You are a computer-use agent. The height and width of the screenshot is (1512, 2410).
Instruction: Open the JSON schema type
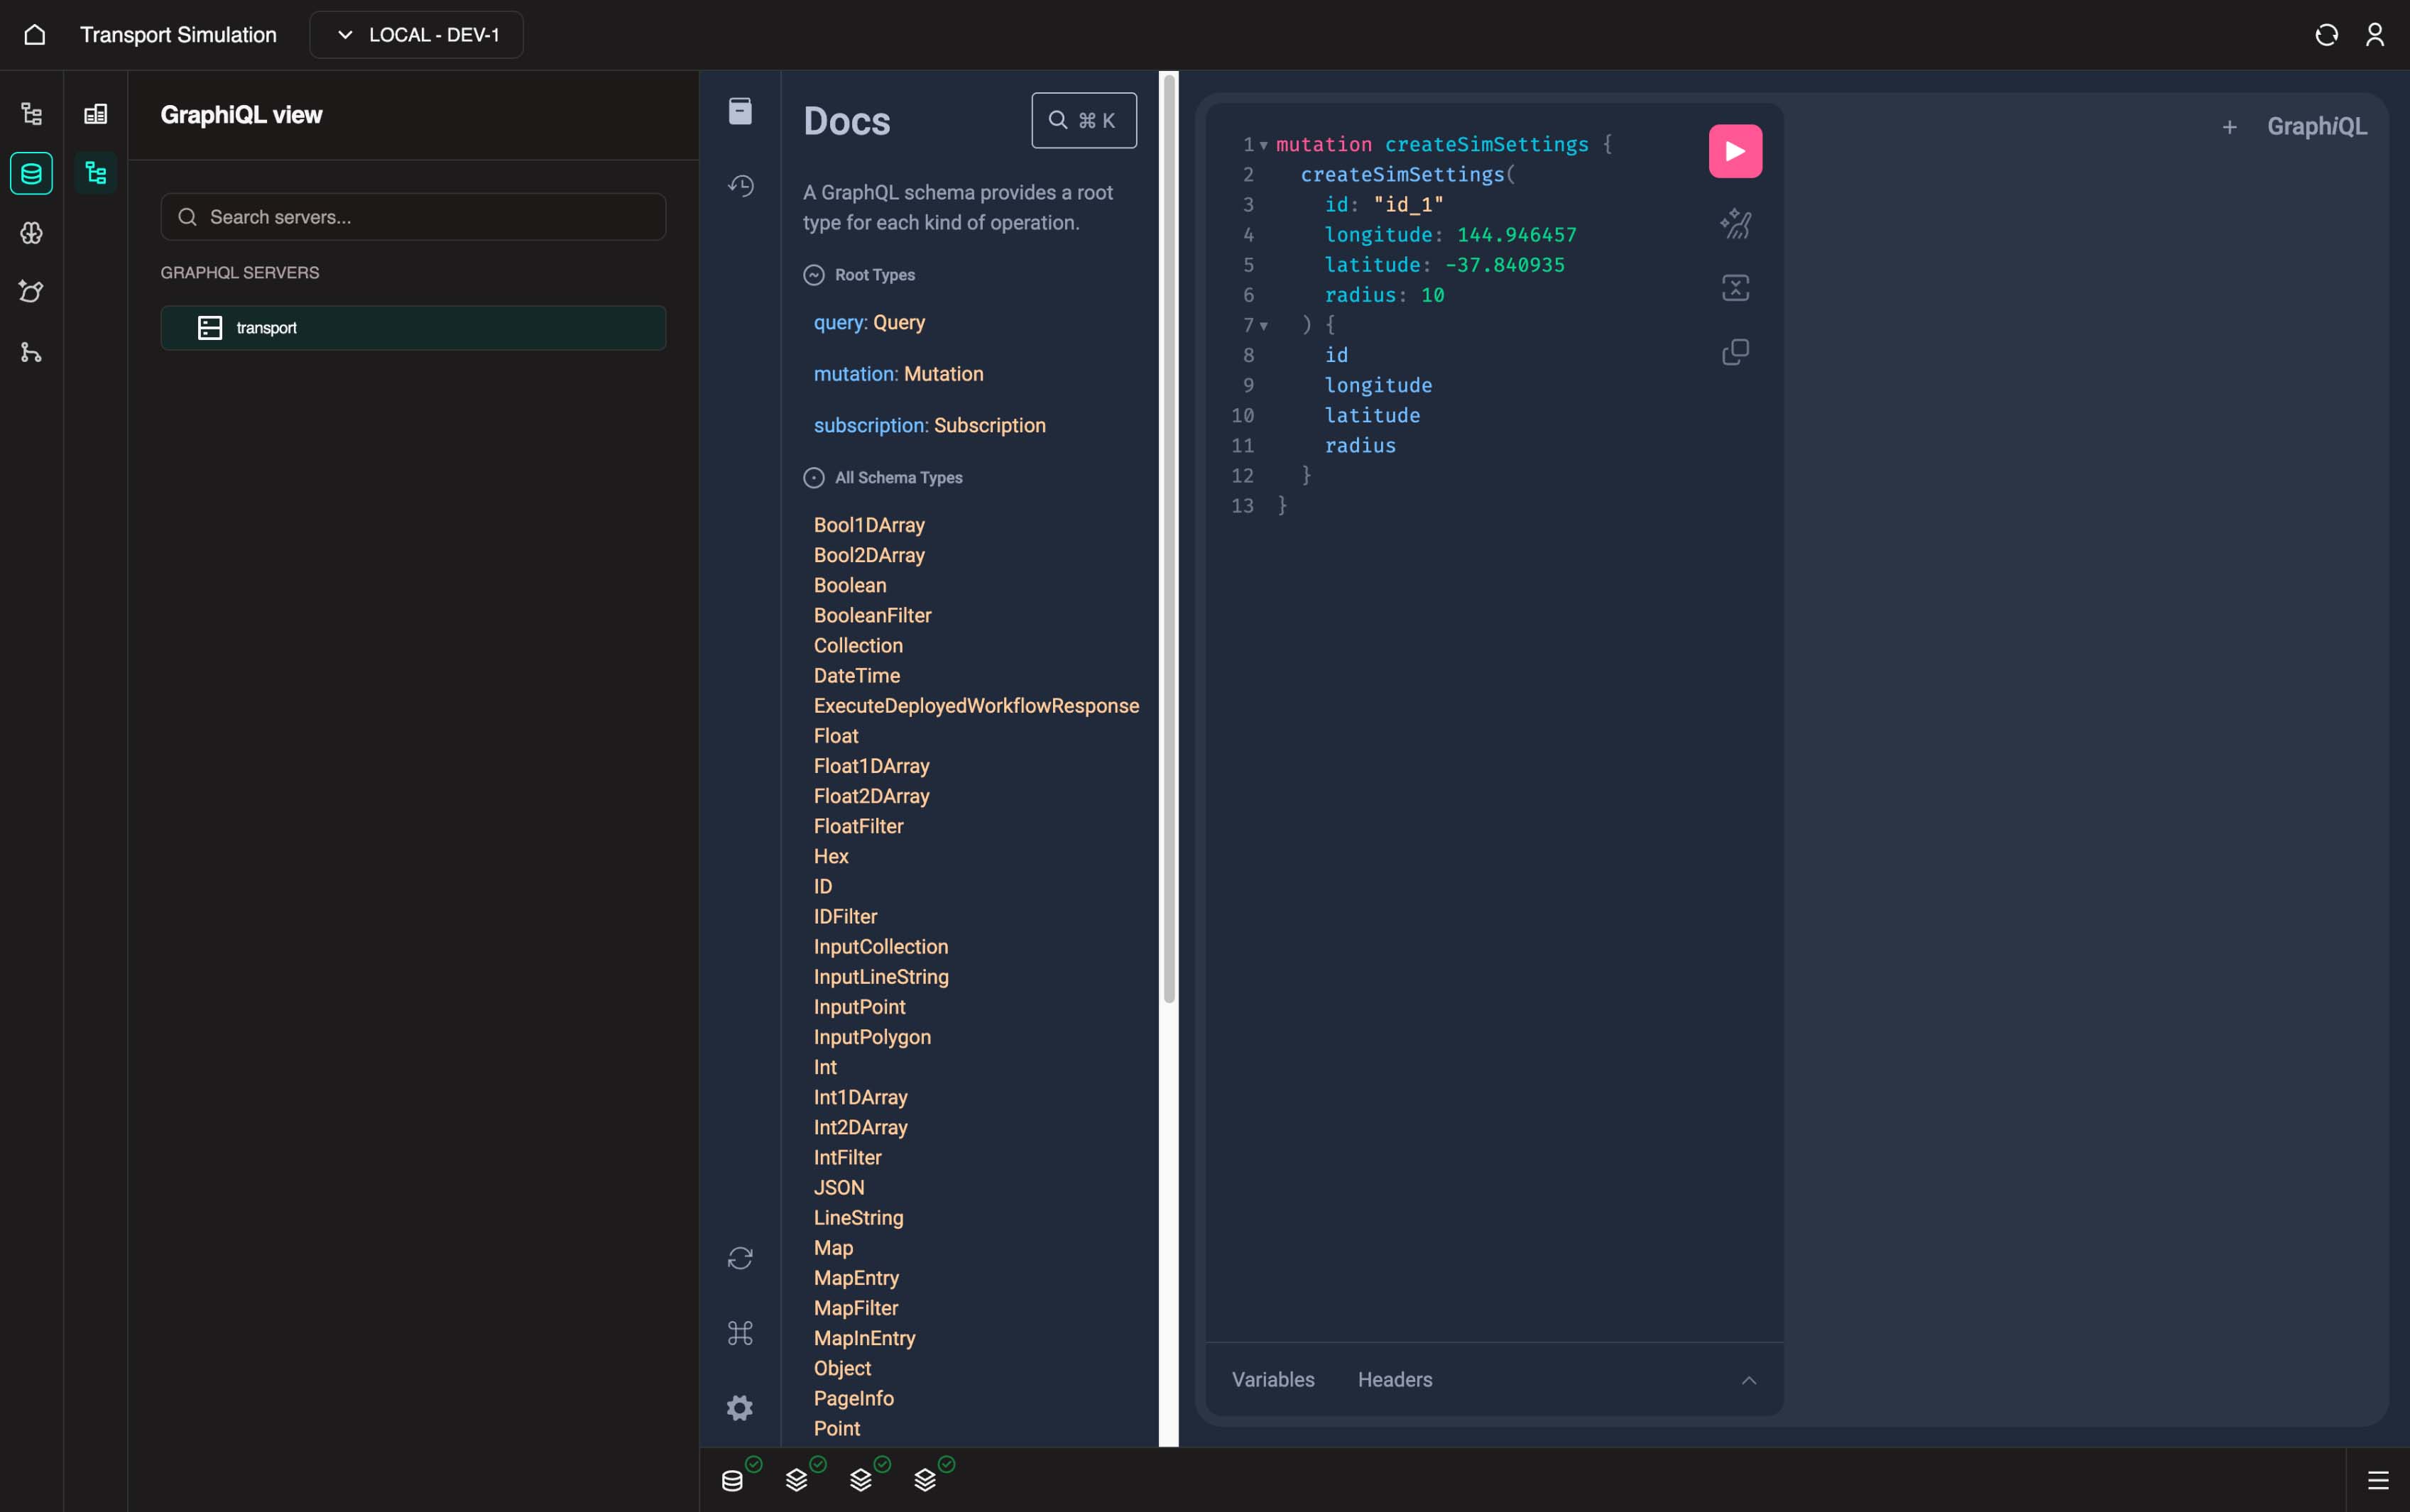(839, 1188)
